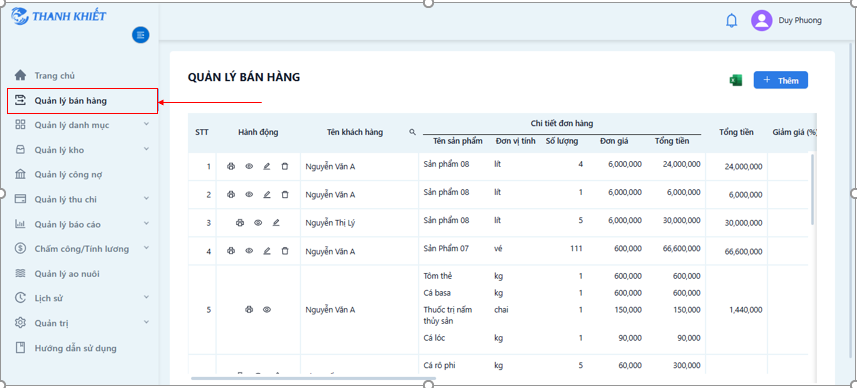
Task: Edit the Sản Phẩm 07 order
Action: tap(267, 251)
